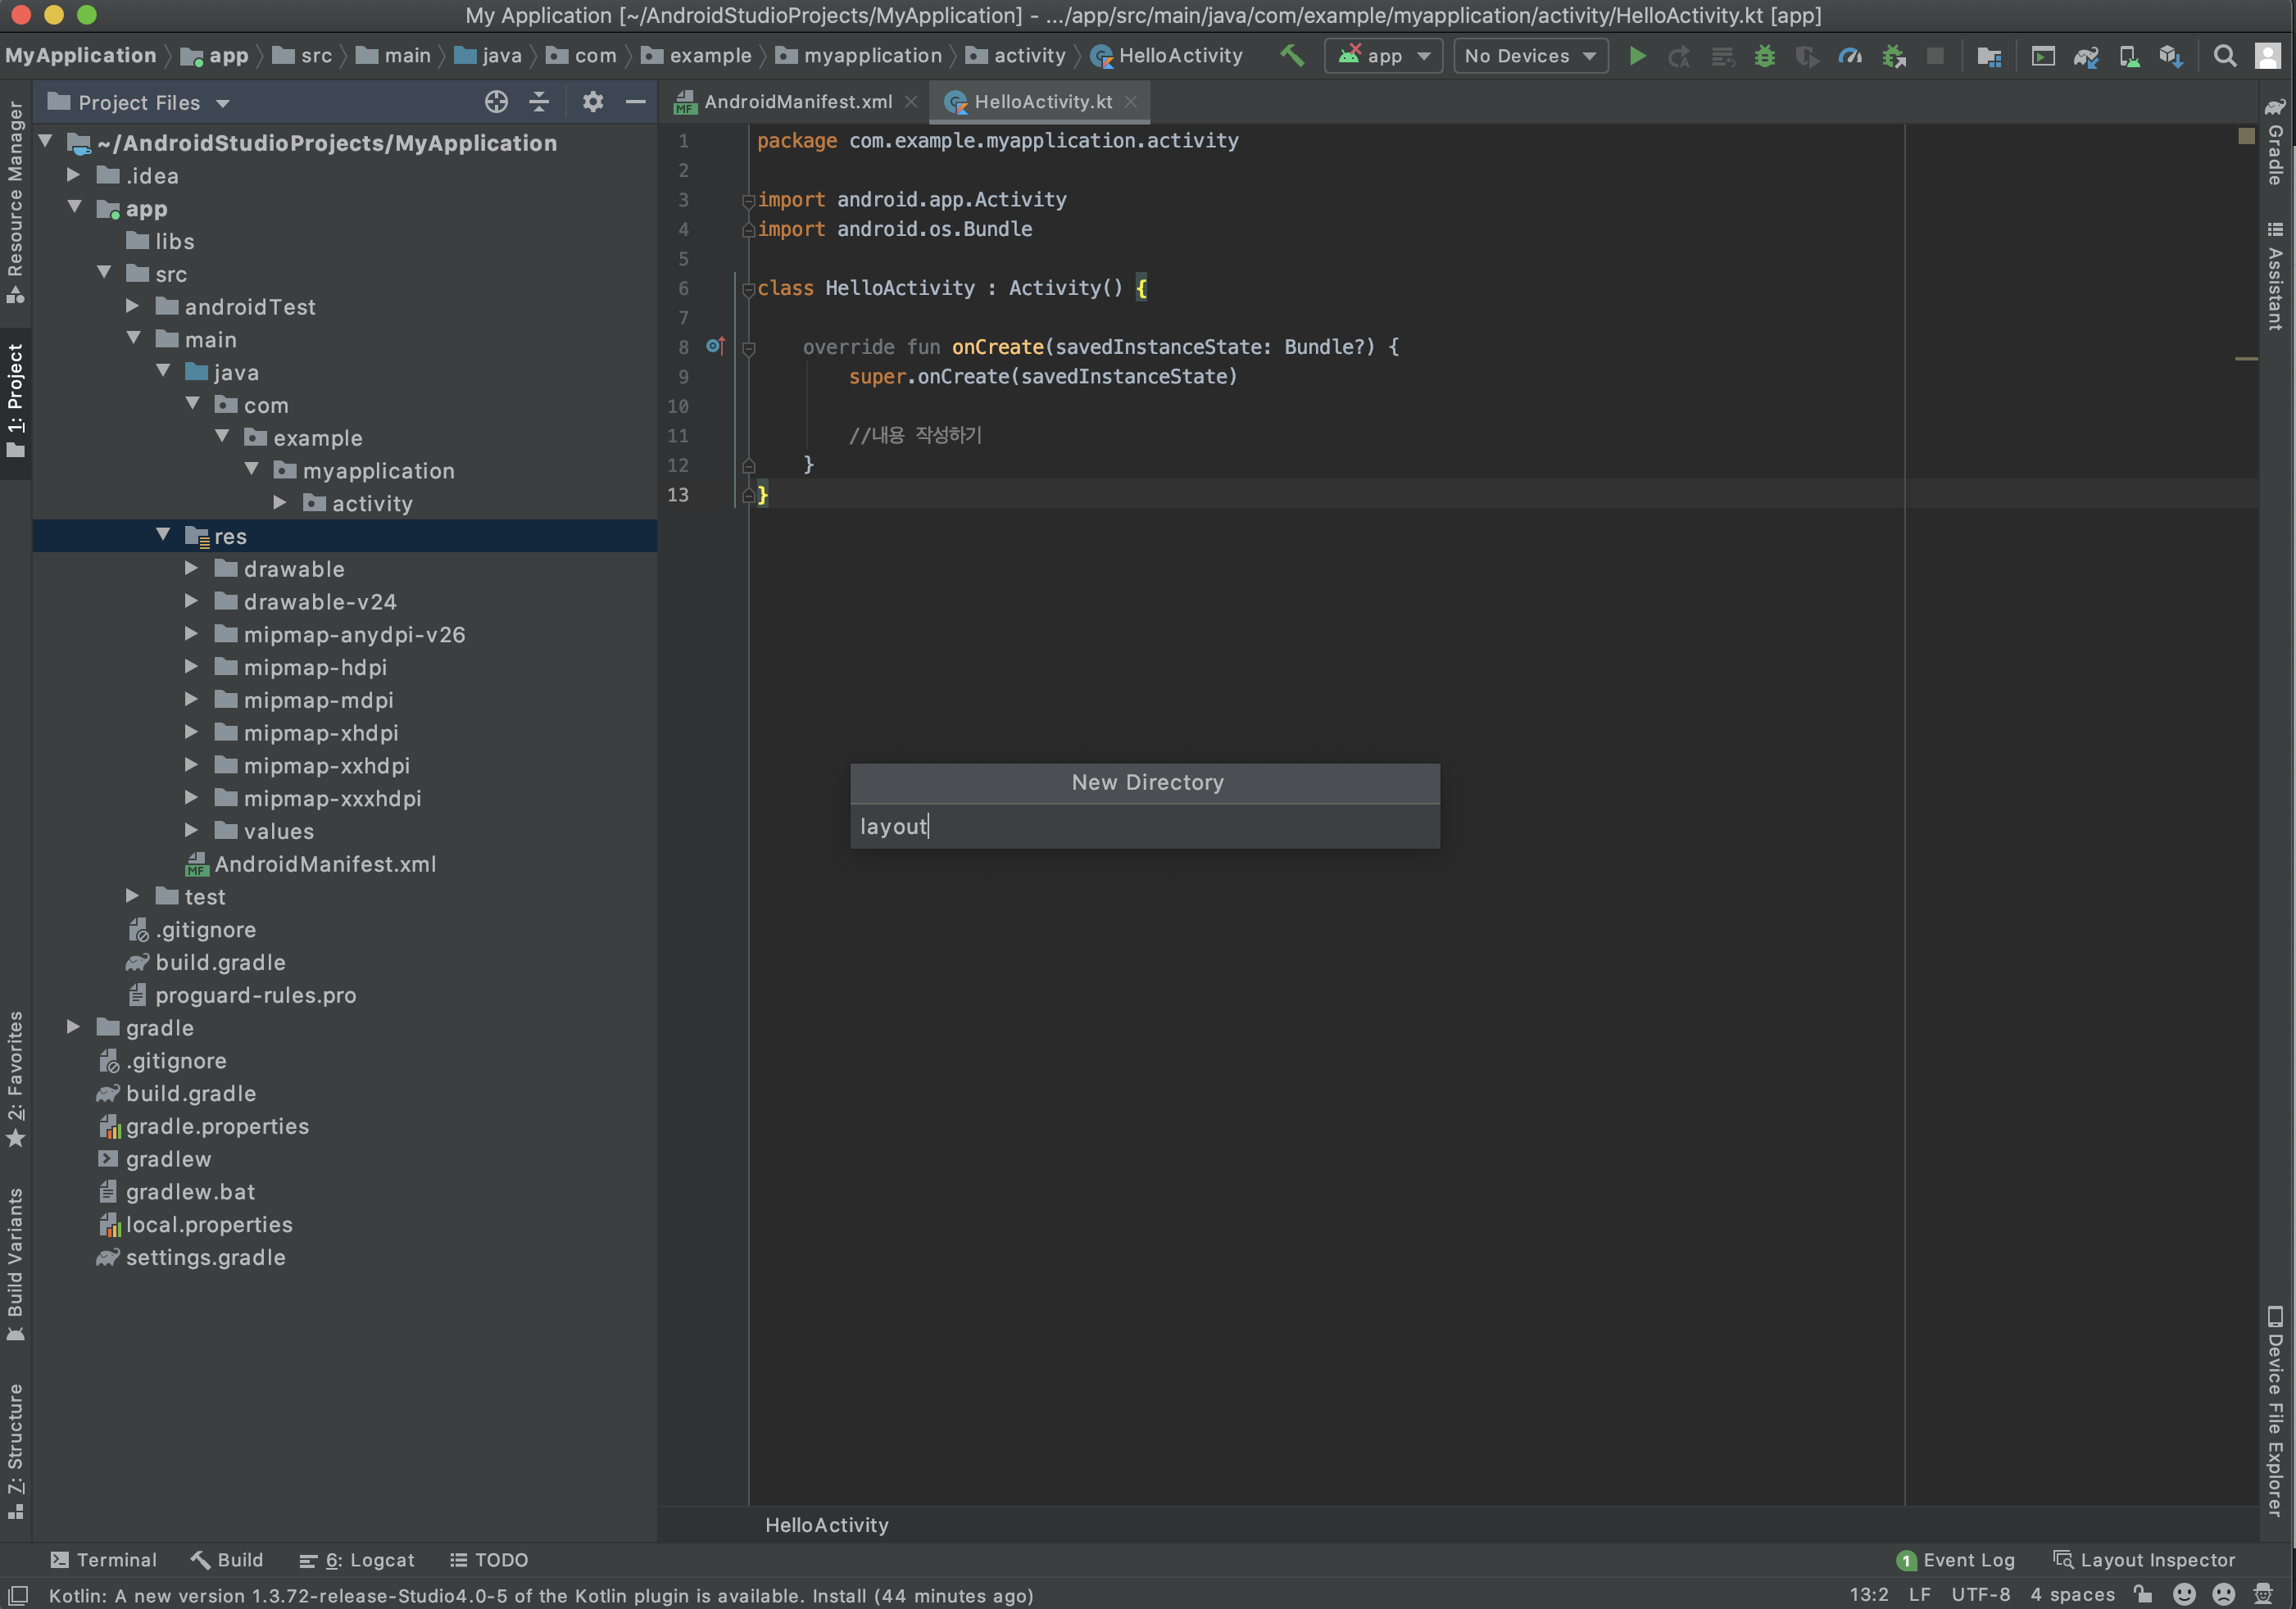Viewport: 2296px width, 1609px height.
Task: Open the Event Log
Action: [x=1956, y=1560]
